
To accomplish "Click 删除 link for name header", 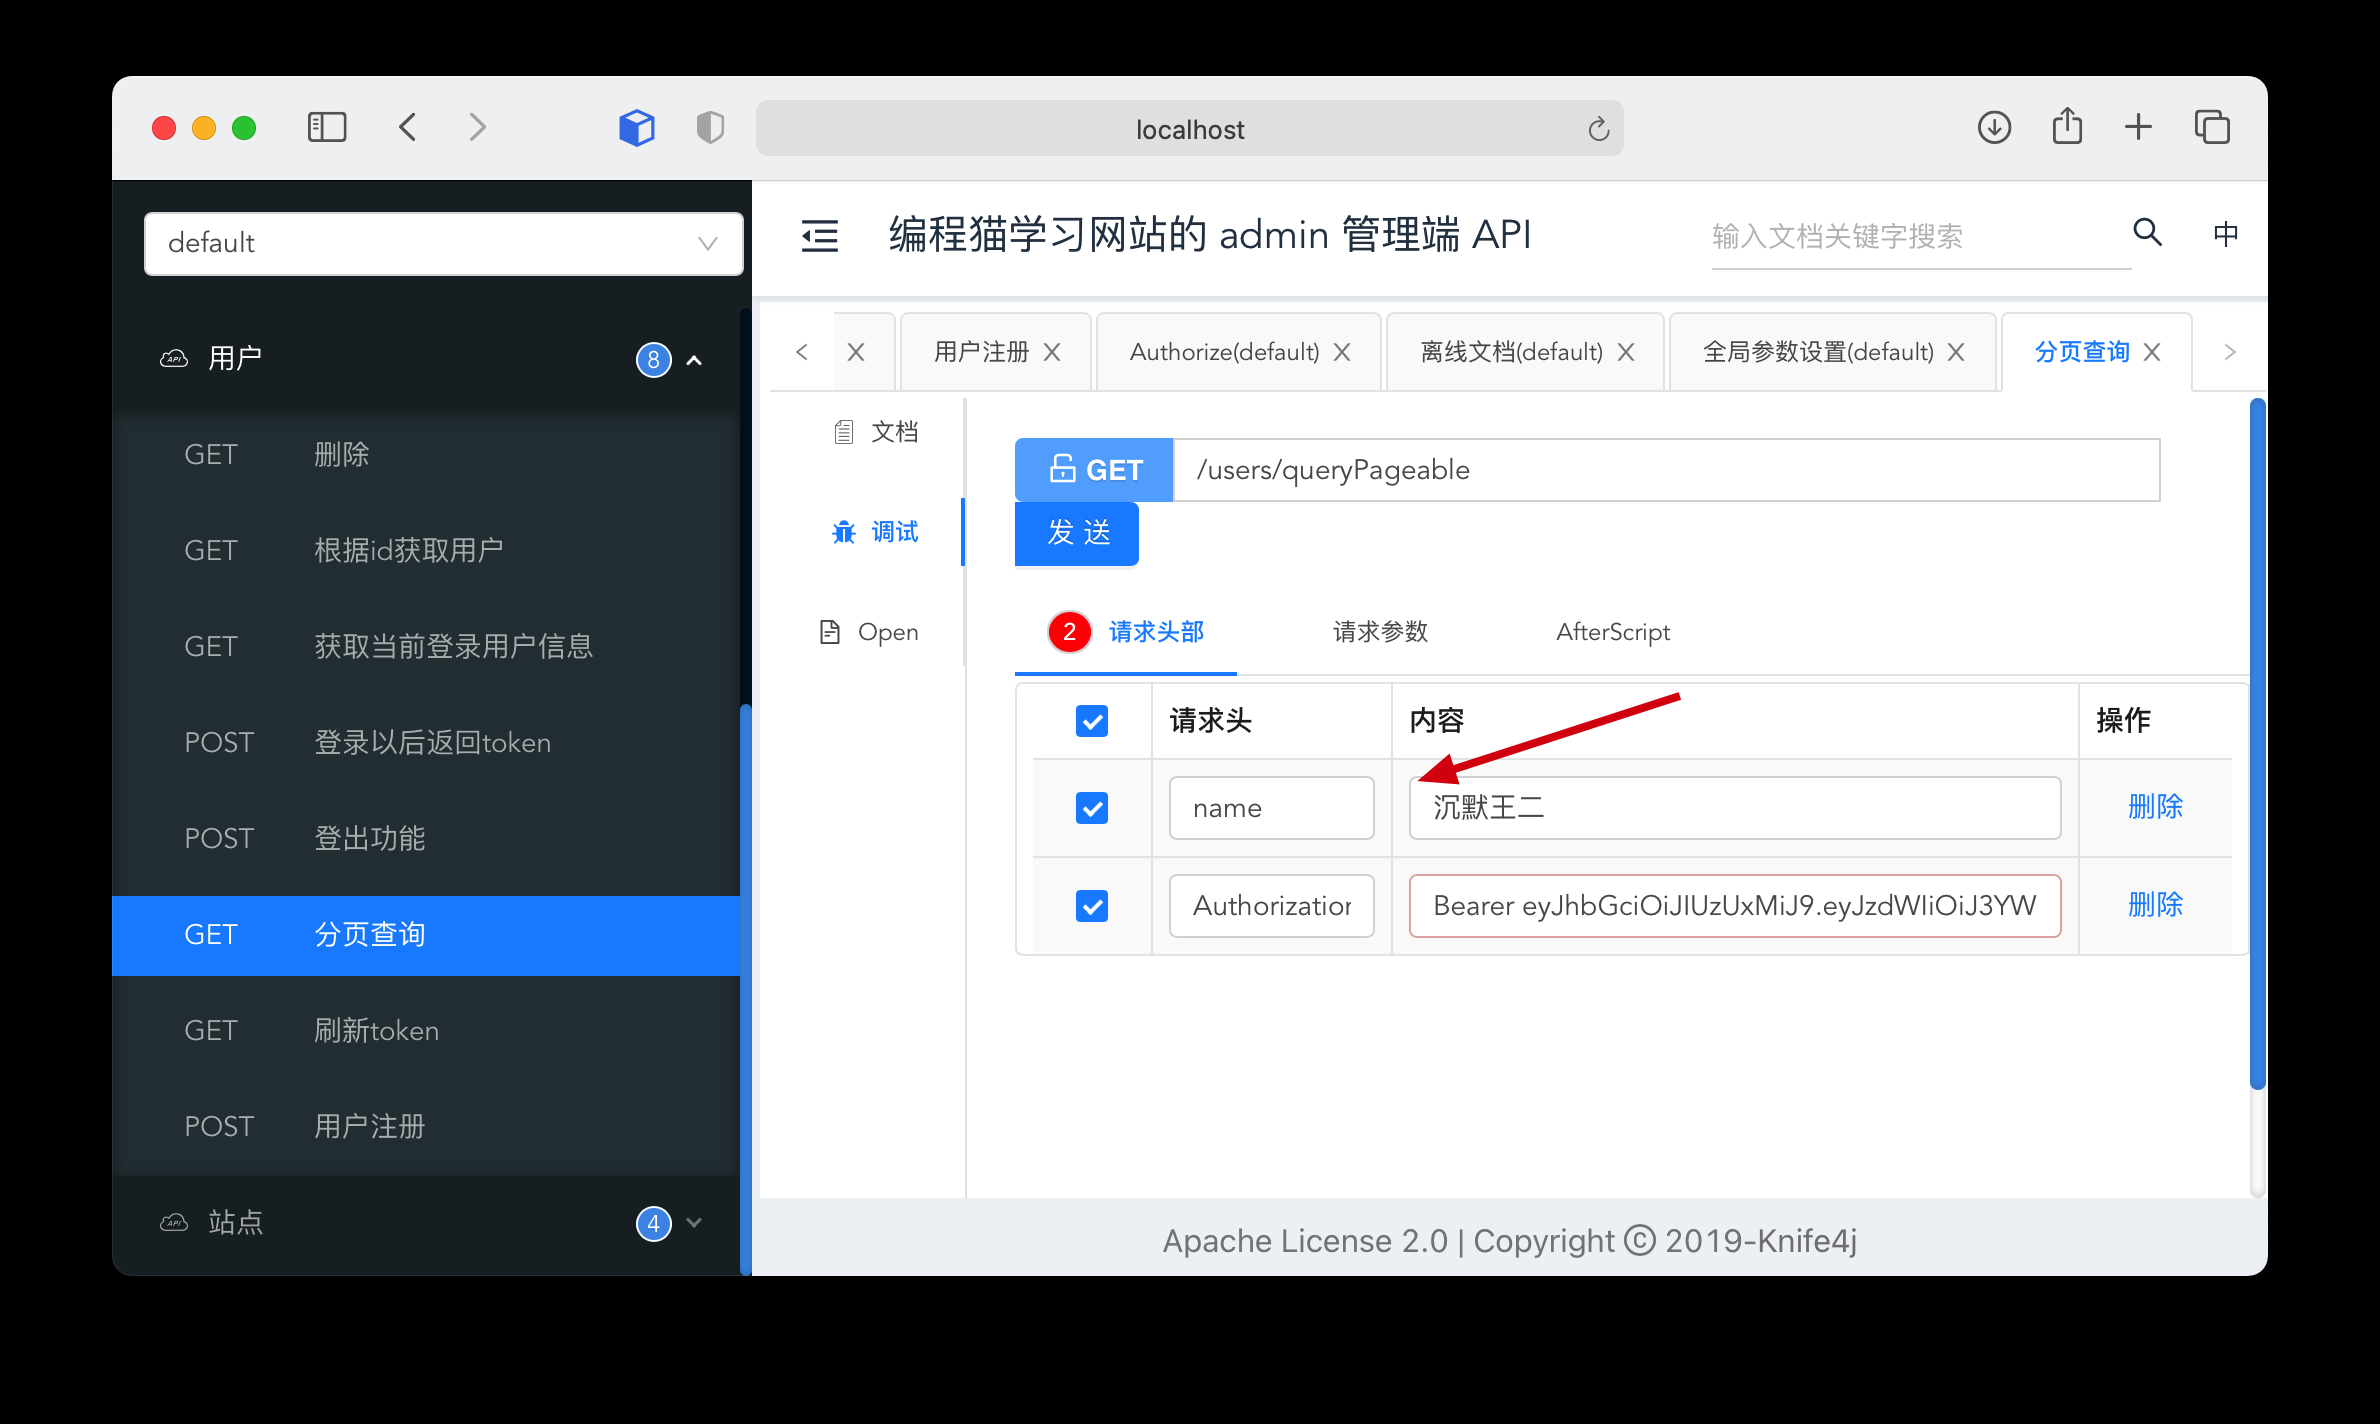I will [x=2155, y=806].
